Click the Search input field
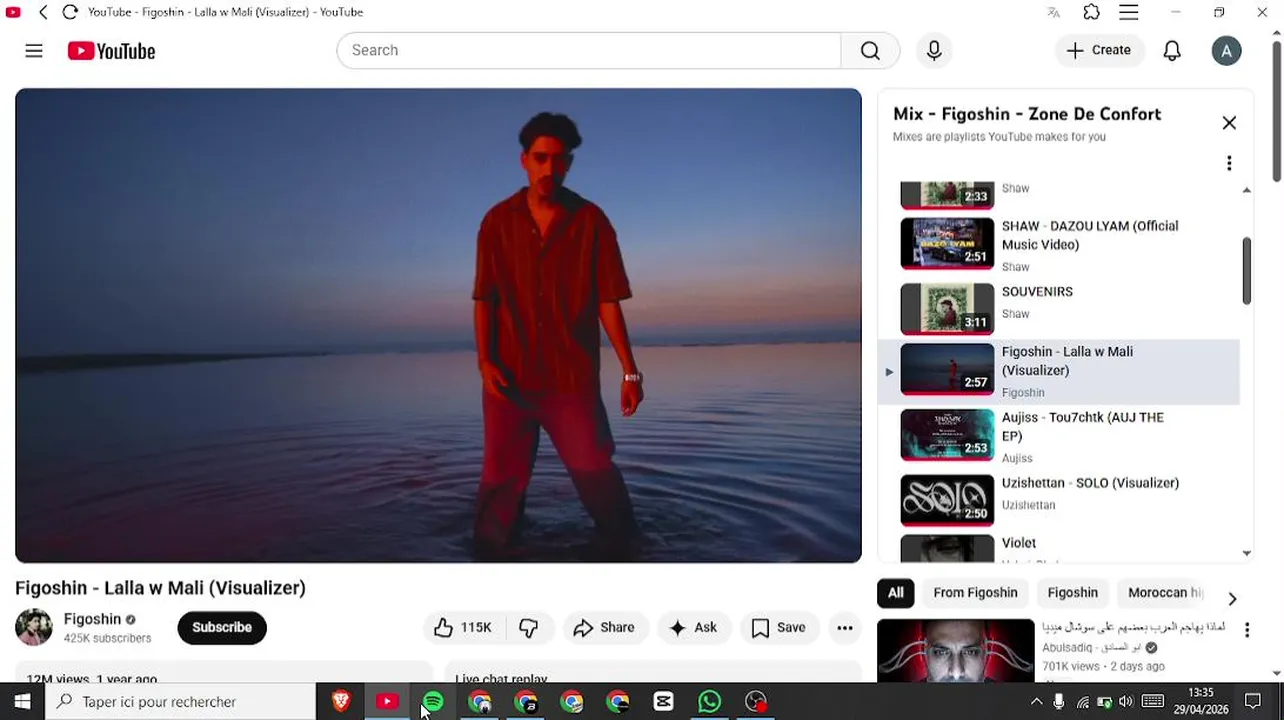This screenshot has height=720, width=1284. click(589, 50)
